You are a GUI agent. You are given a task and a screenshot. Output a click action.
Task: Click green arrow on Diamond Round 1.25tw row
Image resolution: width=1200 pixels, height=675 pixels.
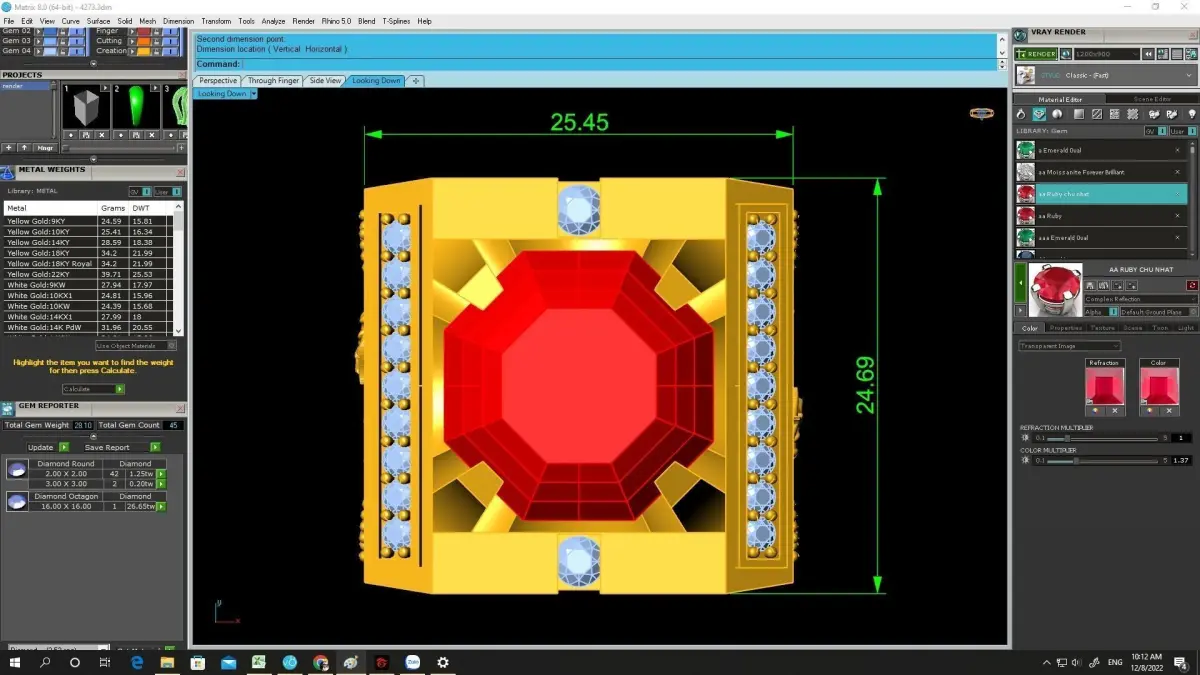tap(160, 473)
